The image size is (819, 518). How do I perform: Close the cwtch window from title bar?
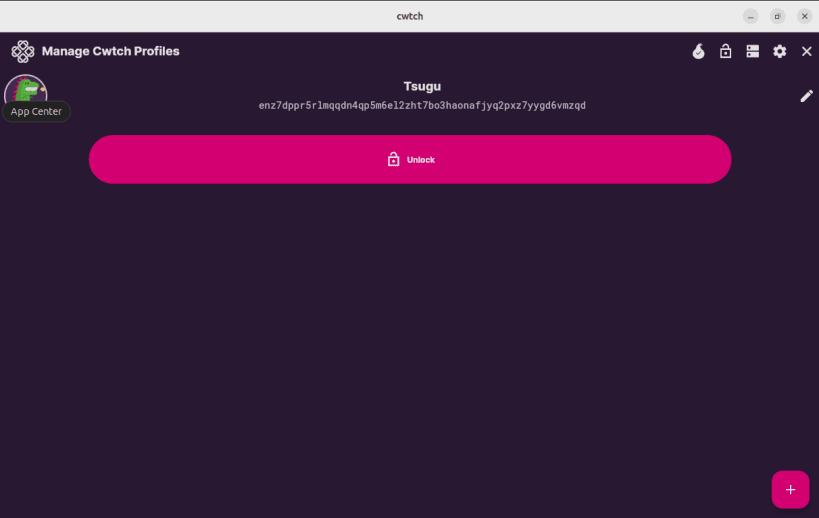pos(804,16)
